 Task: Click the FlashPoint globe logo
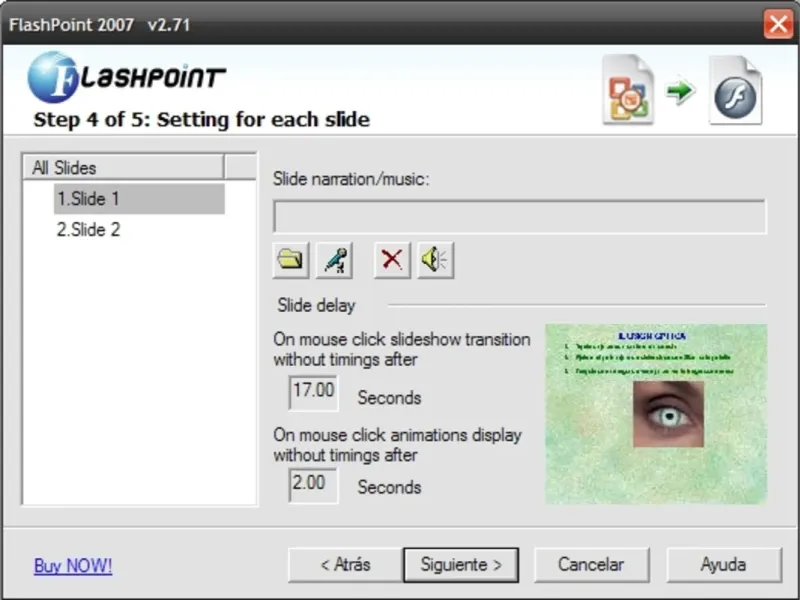point(53,77)
